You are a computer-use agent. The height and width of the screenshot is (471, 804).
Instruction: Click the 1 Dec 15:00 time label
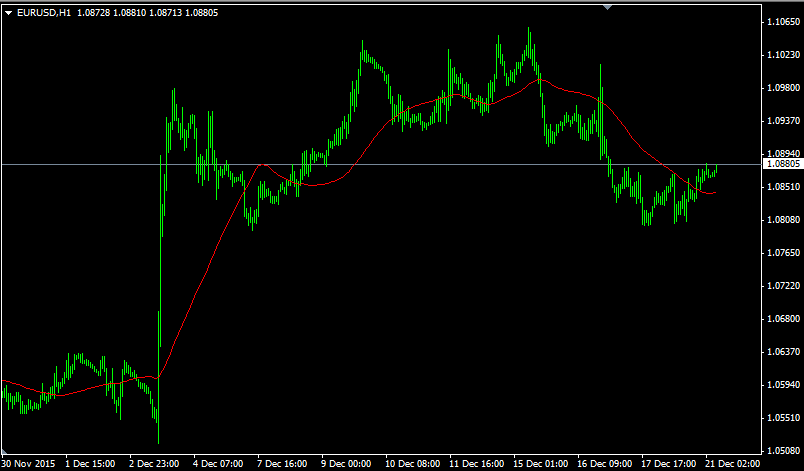[91, 464]
